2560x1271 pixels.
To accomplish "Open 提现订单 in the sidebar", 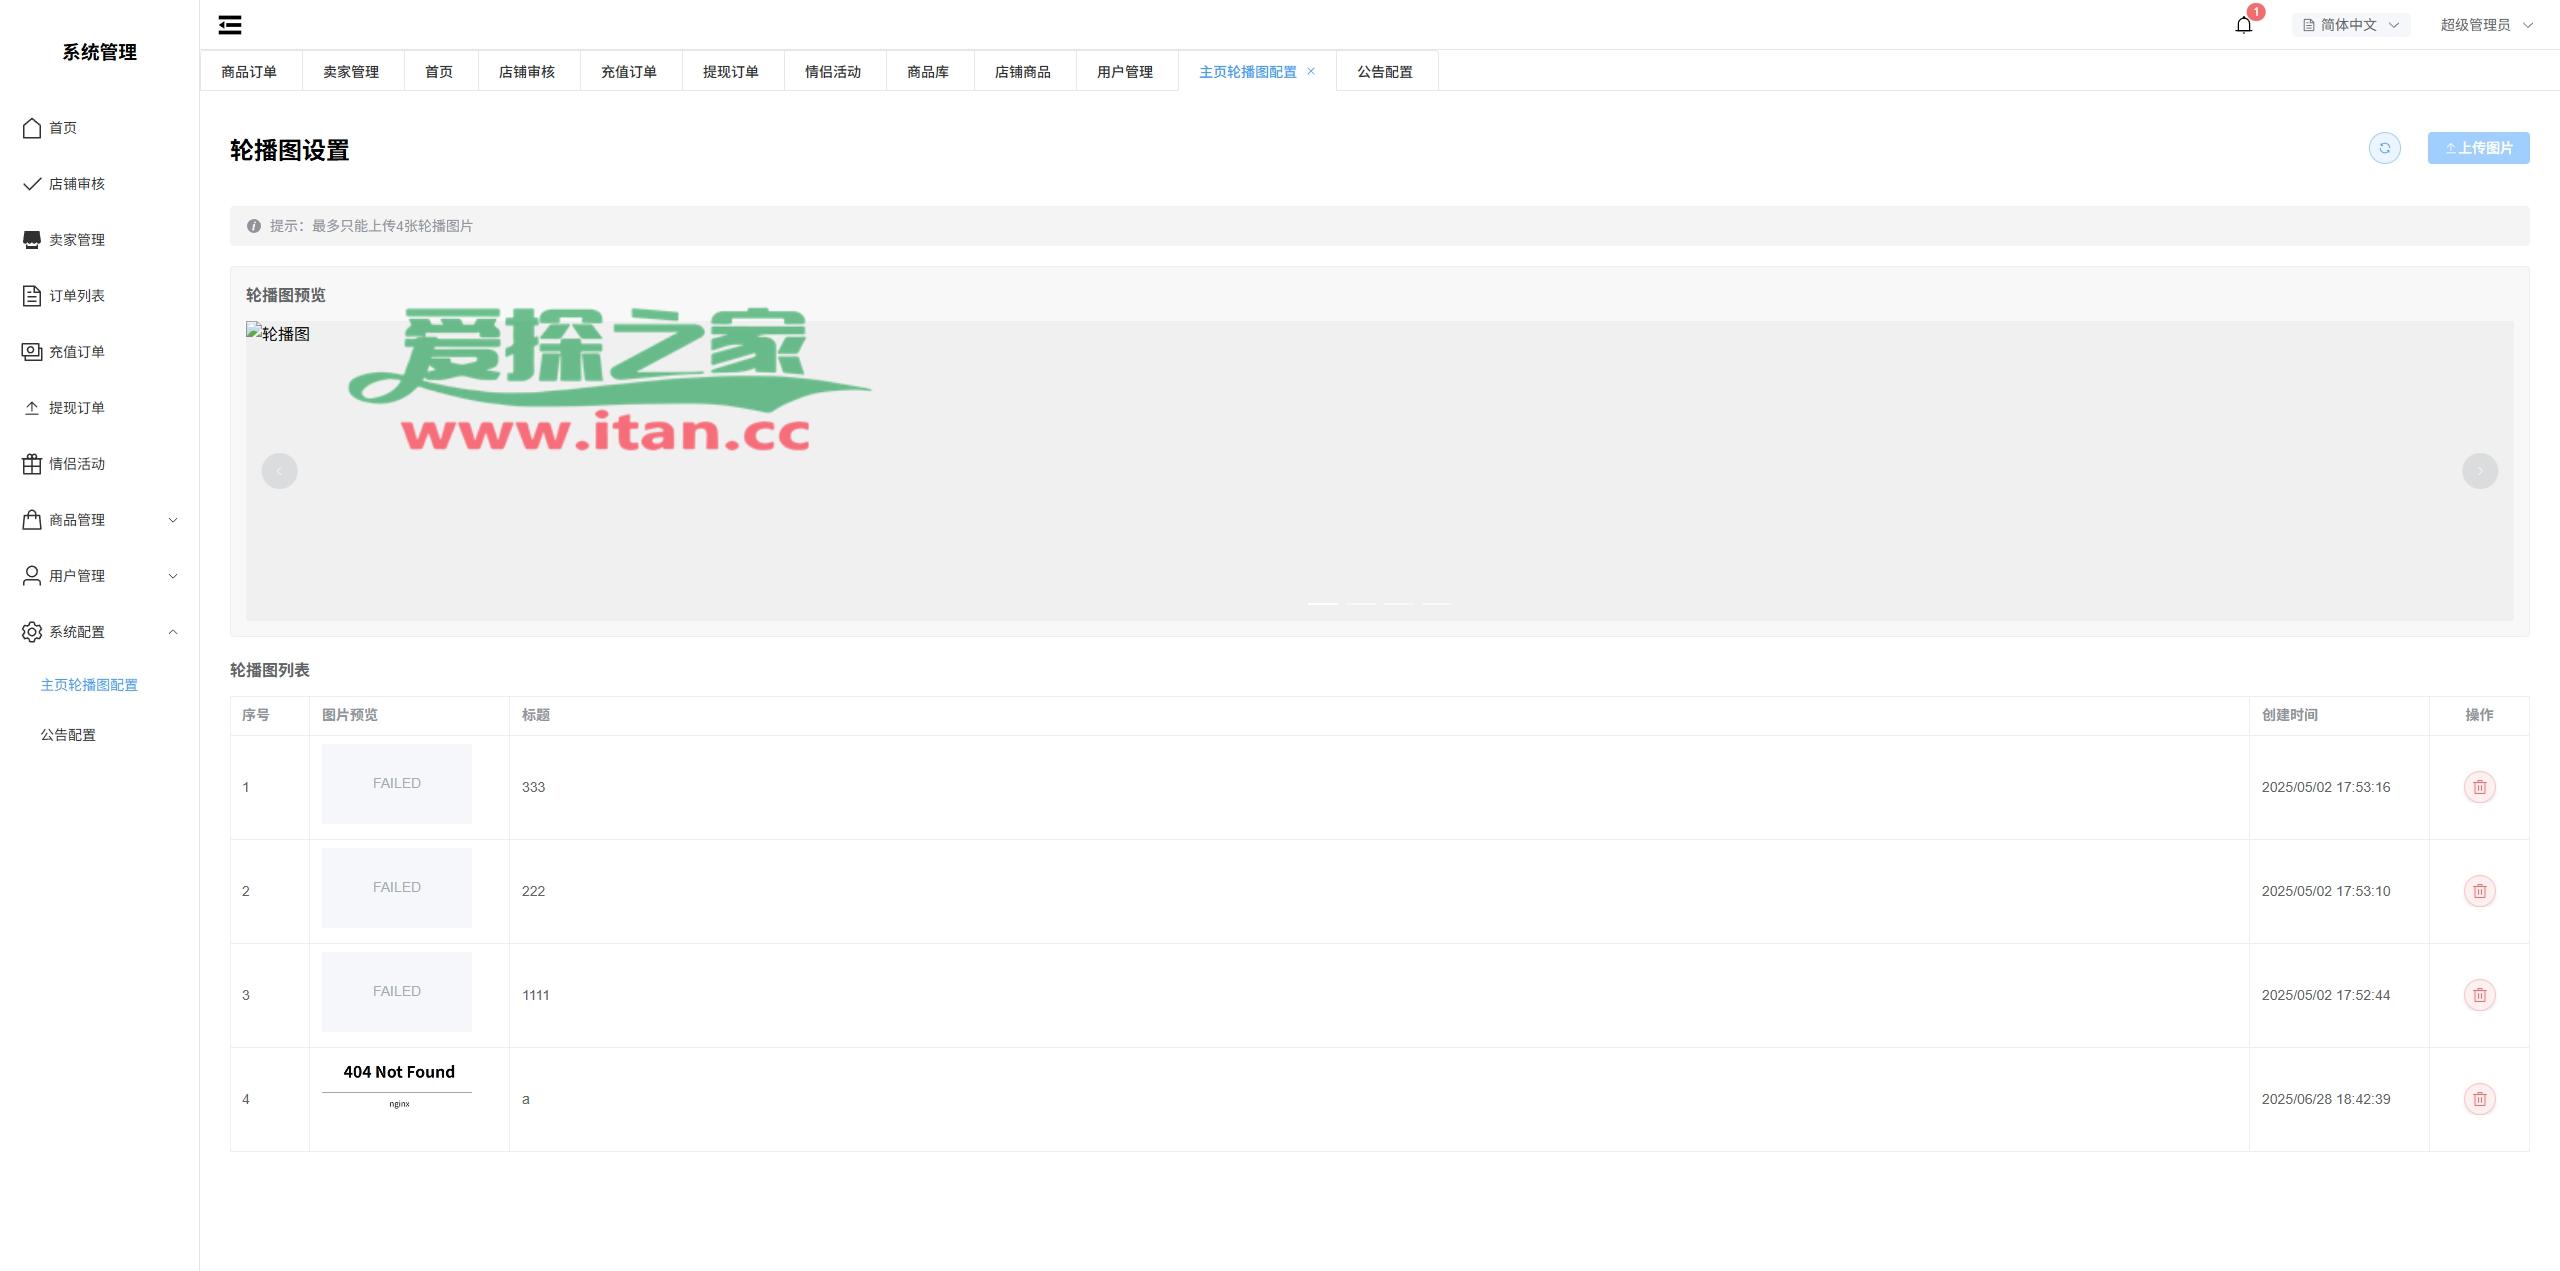I will point(100,408).
